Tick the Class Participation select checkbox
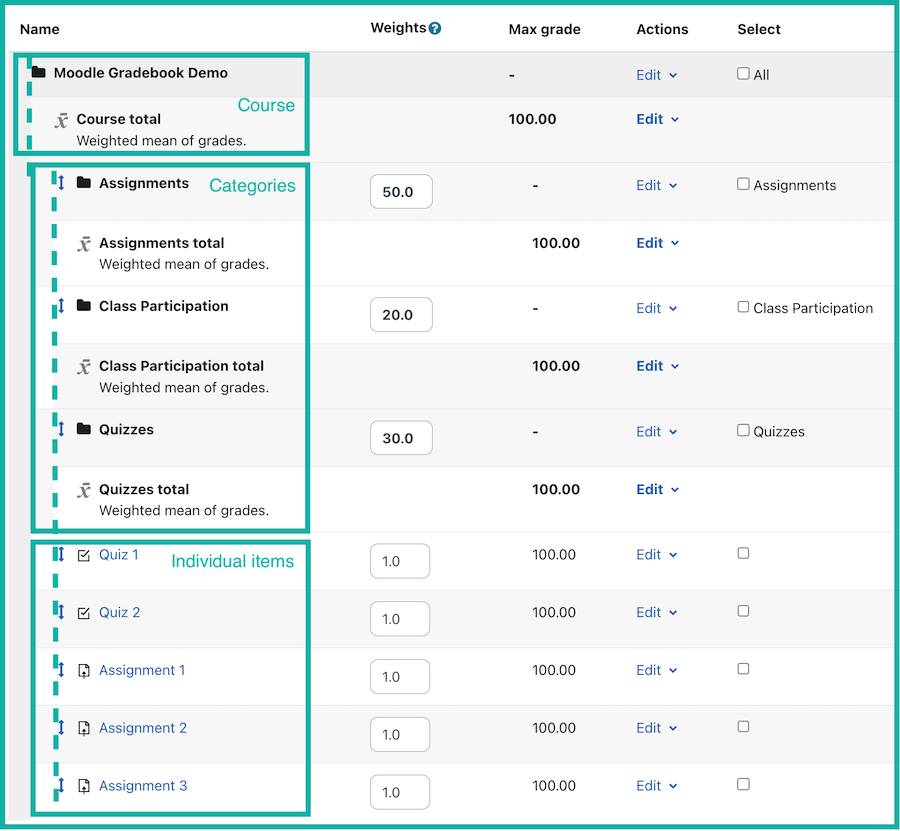The width and height of the screenshot is (900, 831). (x=743, y=307)
